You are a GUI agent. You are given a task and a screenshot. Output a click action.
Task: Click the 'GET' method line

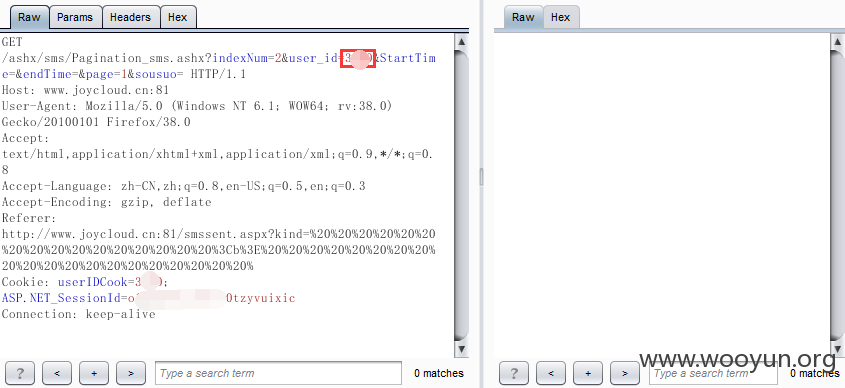[x=12, y=42]
